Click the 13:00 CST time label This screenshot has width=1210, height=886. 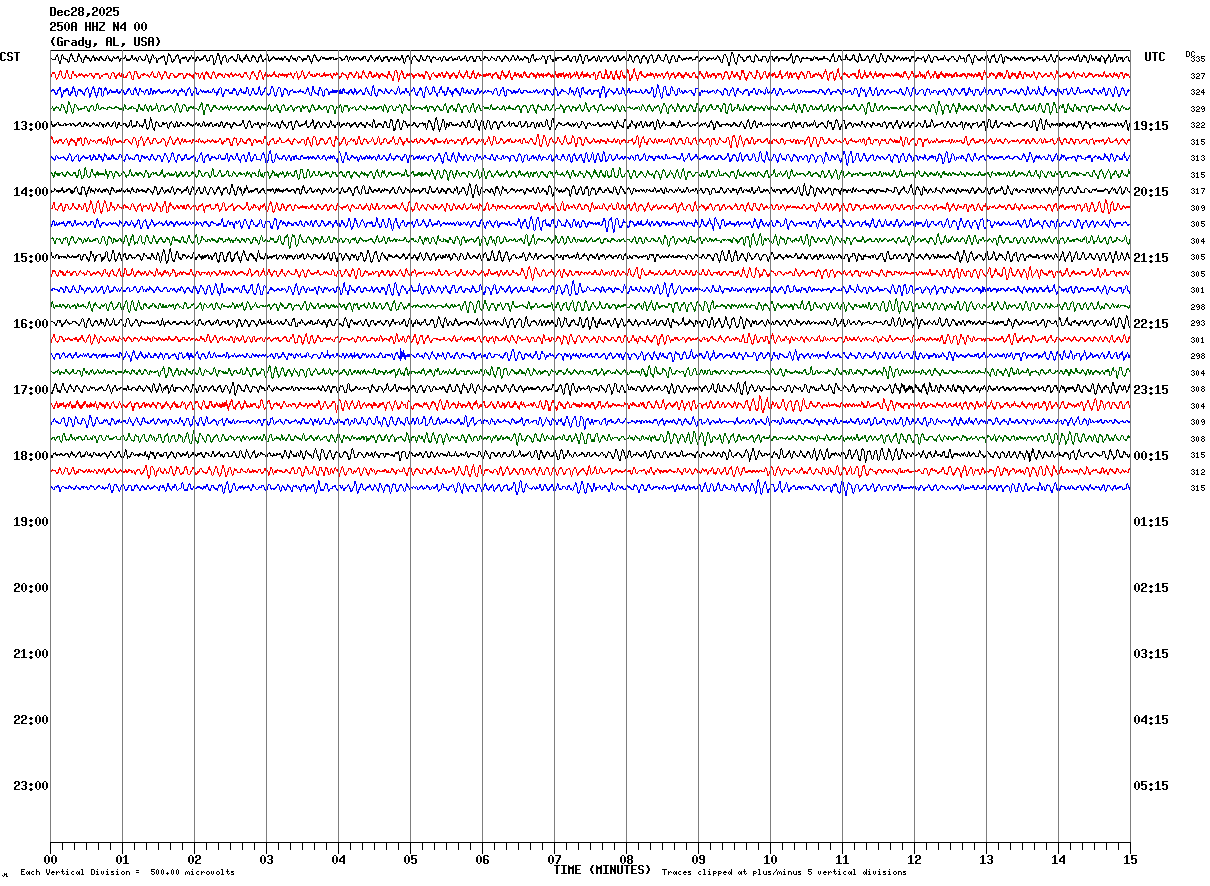pos(31,126)
